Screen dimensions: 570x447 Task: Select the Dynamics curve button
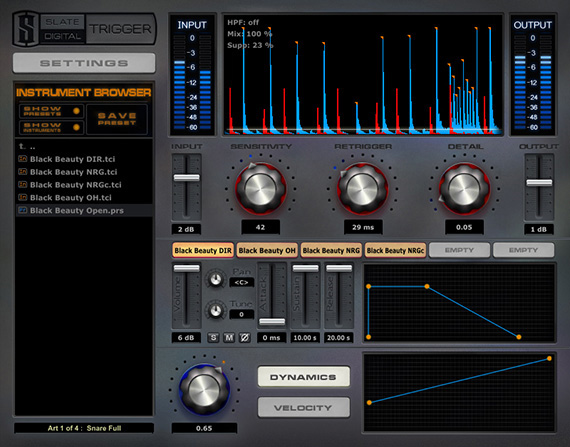[304, 377]
